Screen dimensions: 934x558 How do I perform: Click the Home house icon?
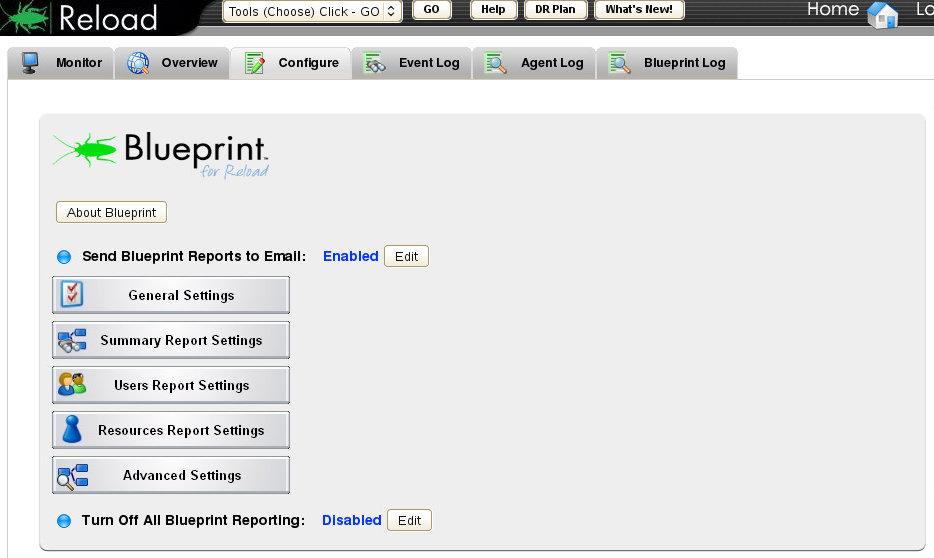(883, 14)
